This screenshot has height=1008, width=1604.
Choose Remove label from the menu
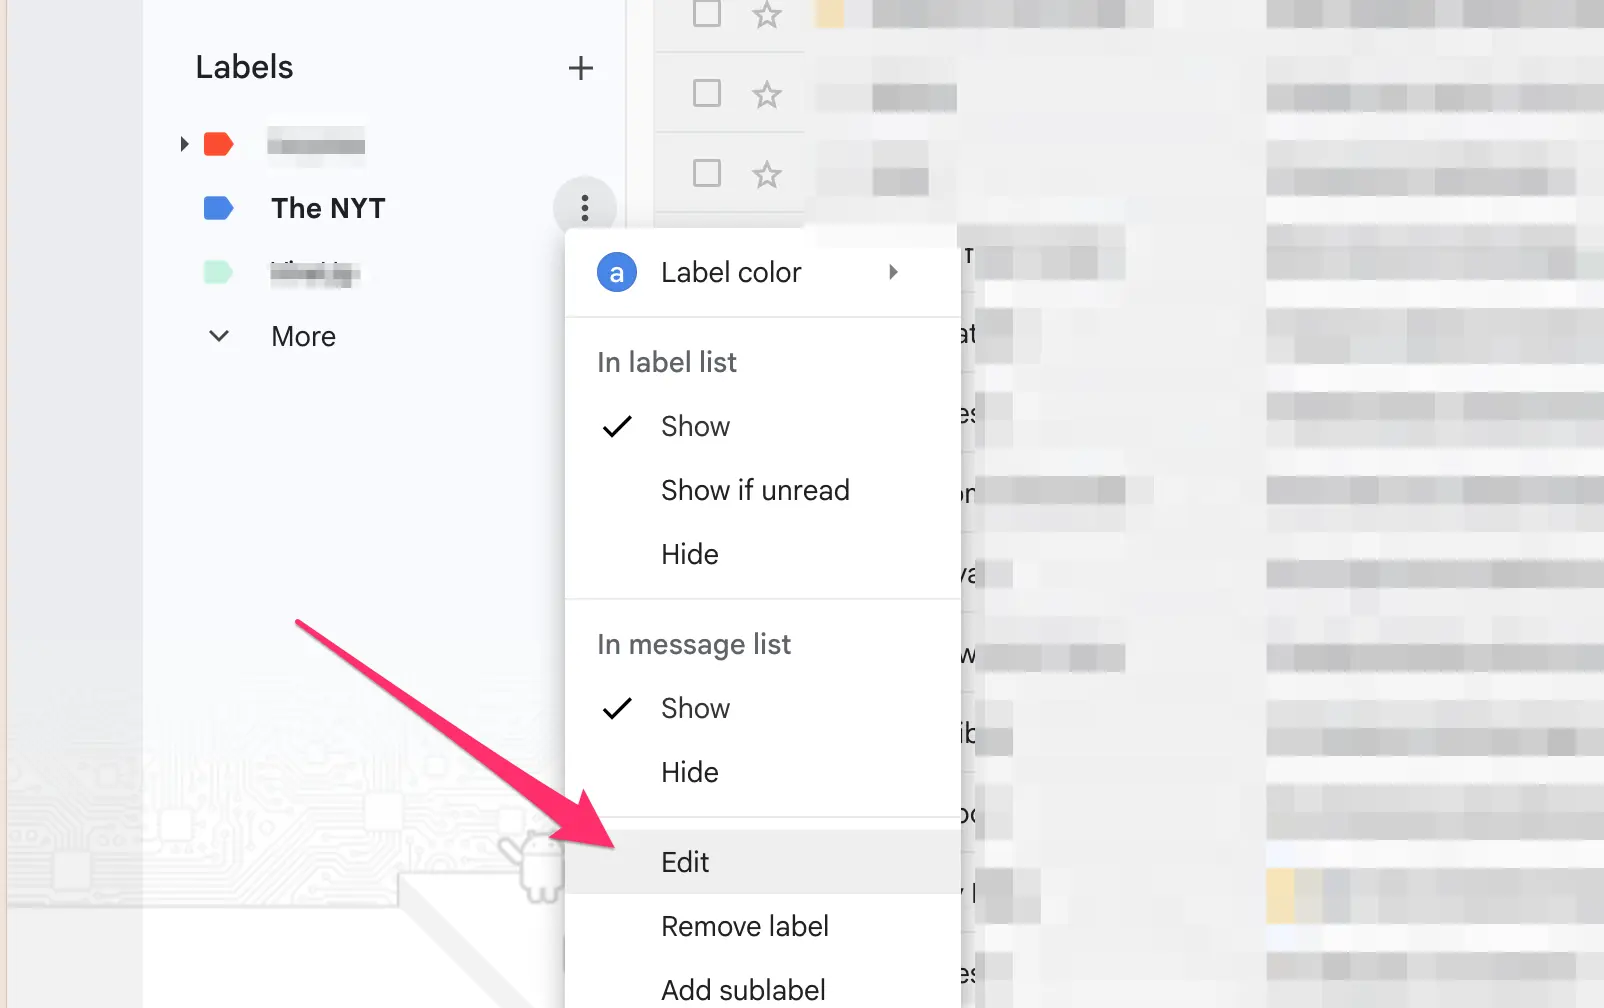744,925
